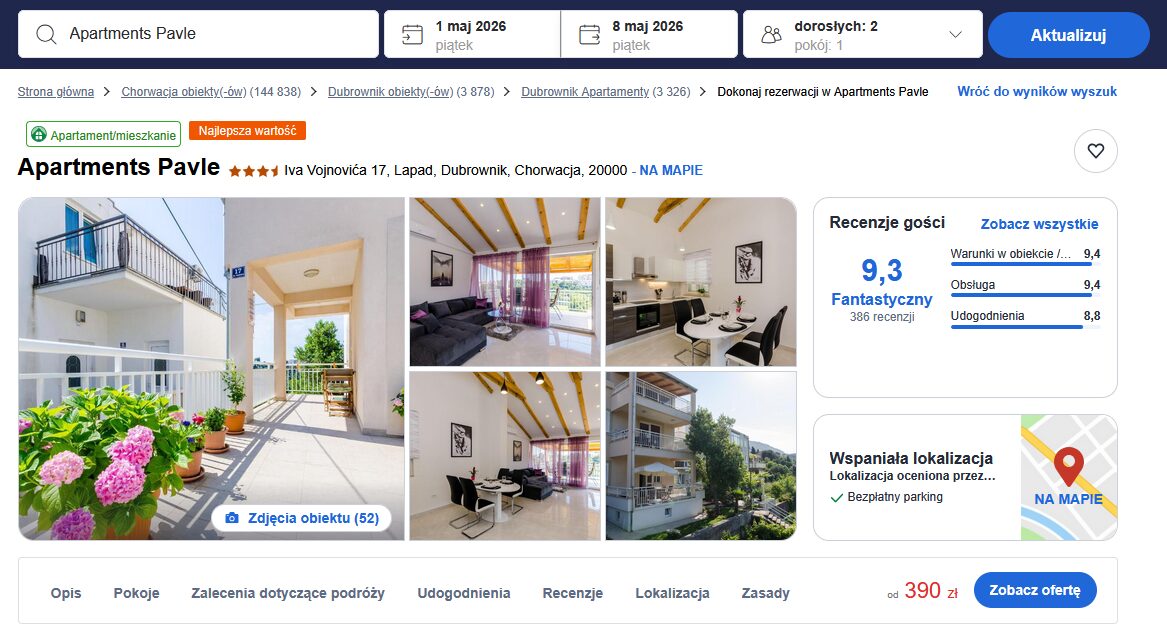Open the Recenzje tab
Viewport: 1167px width, 640px height.
click(572, 593)
